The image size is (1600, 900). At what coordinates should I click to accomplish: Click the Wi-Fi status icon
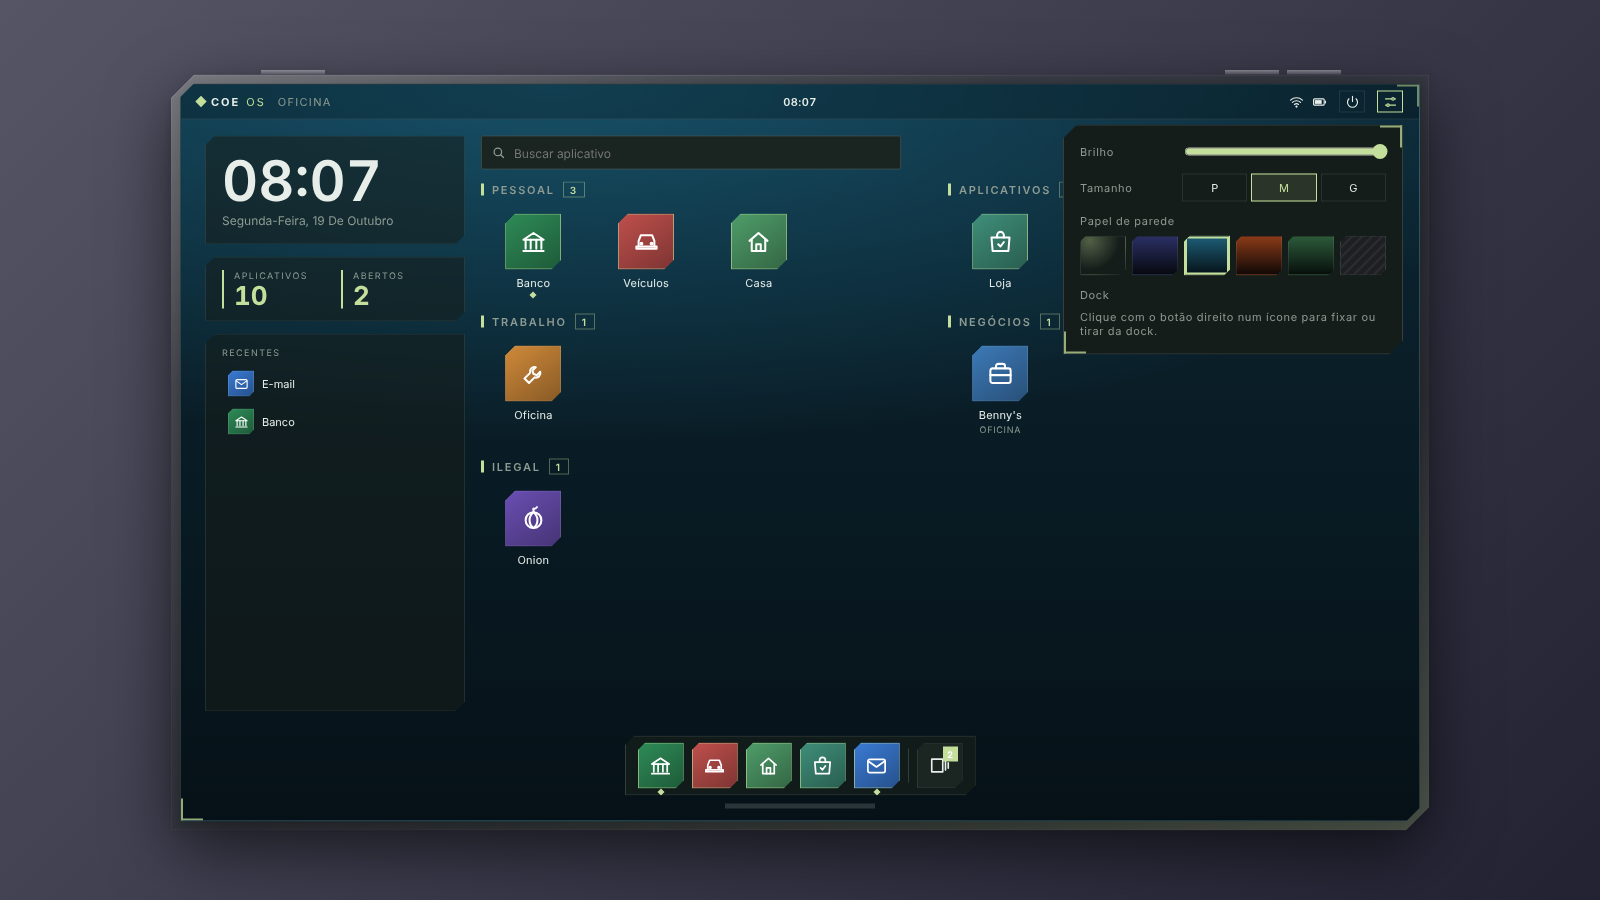[1296, 102]
